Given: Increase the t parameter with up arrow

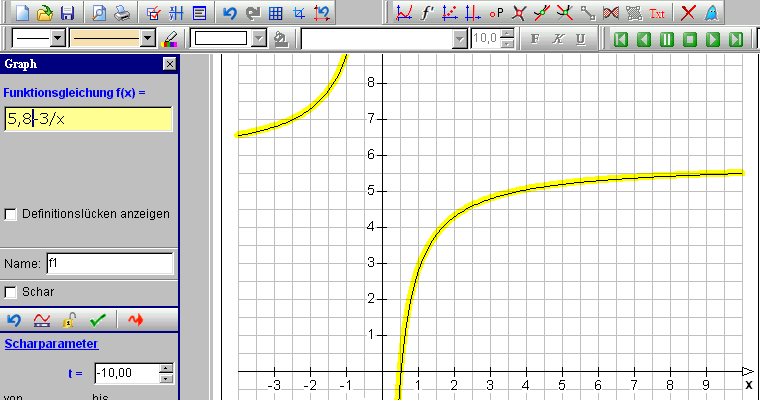Looking at the screenshot, I should coord(166,368).
